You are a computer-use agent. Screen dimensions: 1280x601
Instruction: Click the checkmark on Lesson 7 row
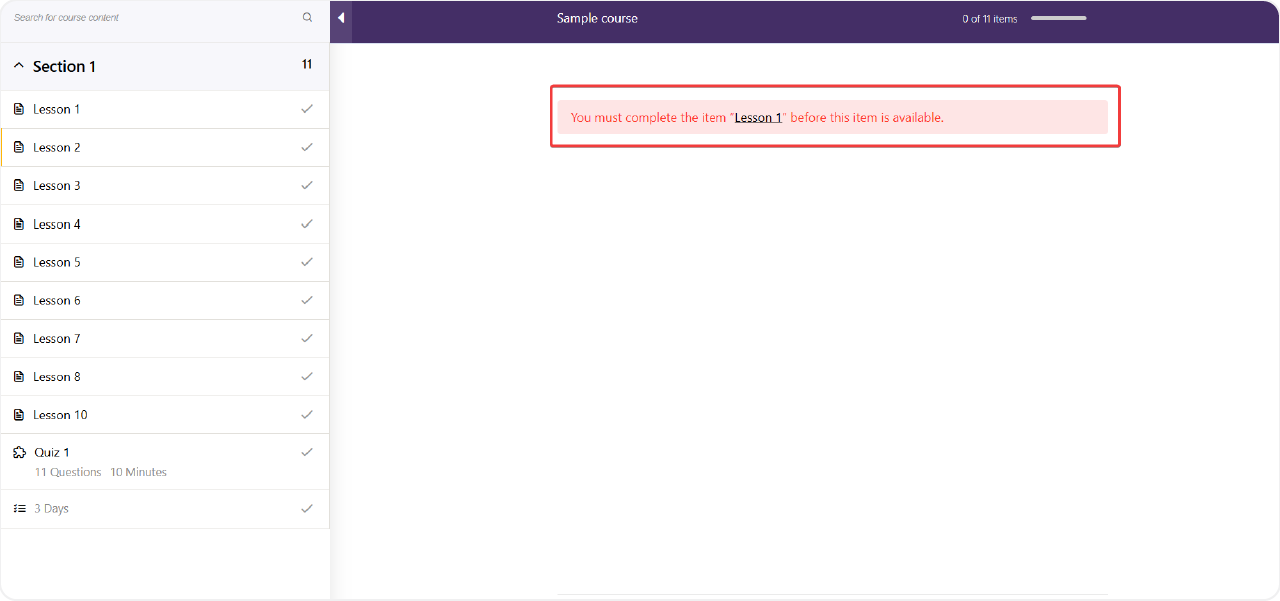pyautogui.click(x=307, y=337)
